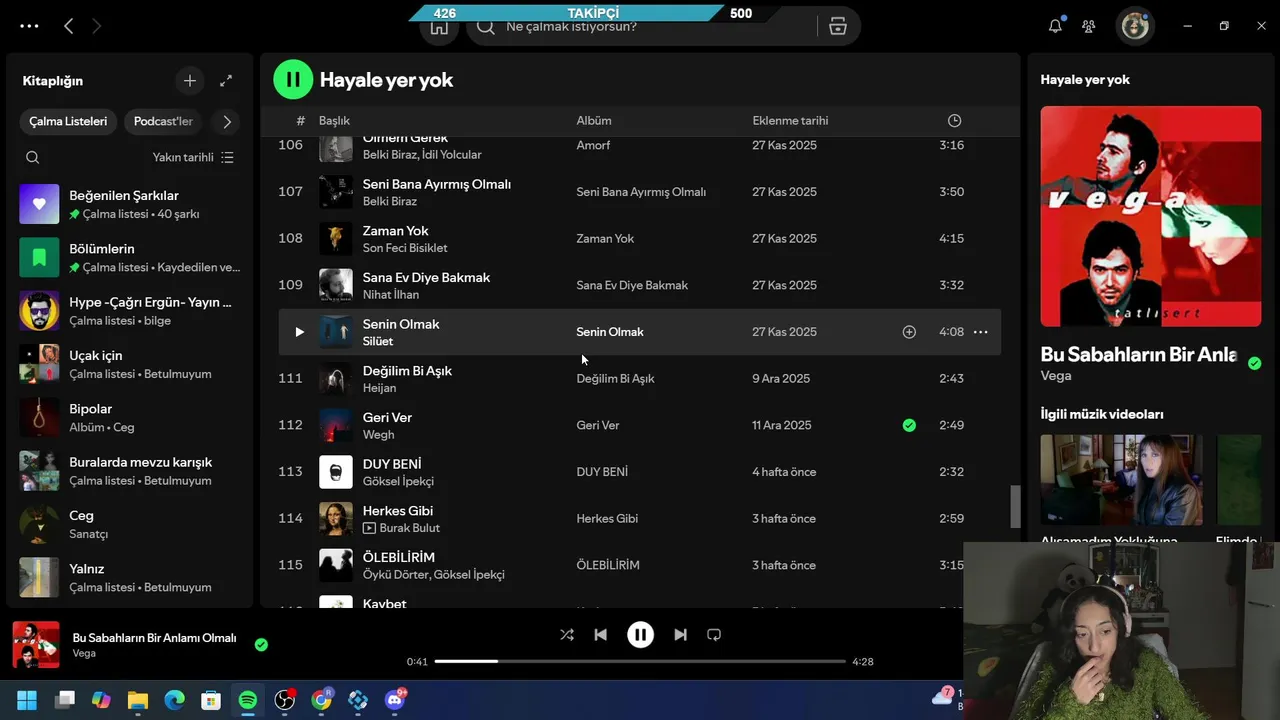Open Bölümlerin in library

coord(129,257)
